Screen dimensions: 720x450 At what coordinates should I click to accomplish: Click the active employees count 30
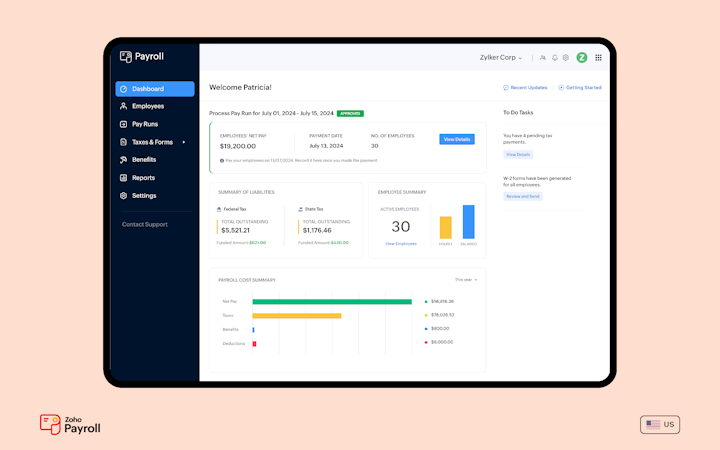pos(401,226)
